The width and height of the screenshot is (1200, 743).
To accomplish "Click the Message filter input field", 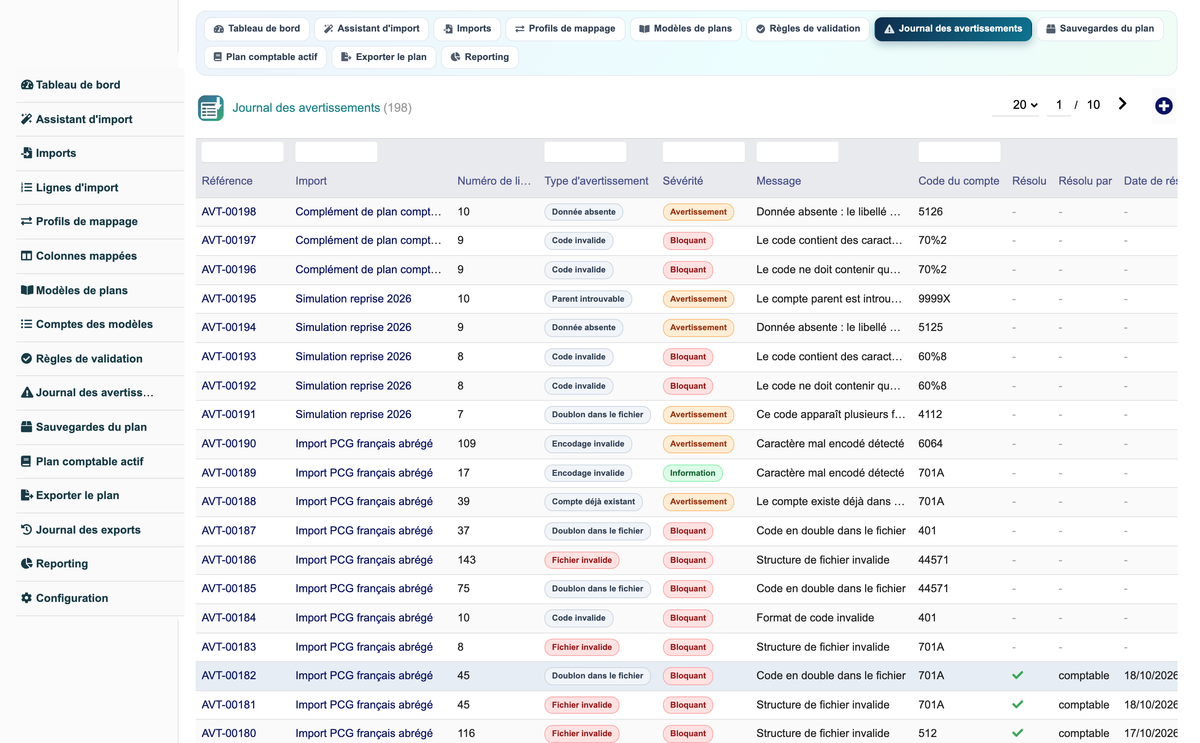I will click(x=798, y=152).
